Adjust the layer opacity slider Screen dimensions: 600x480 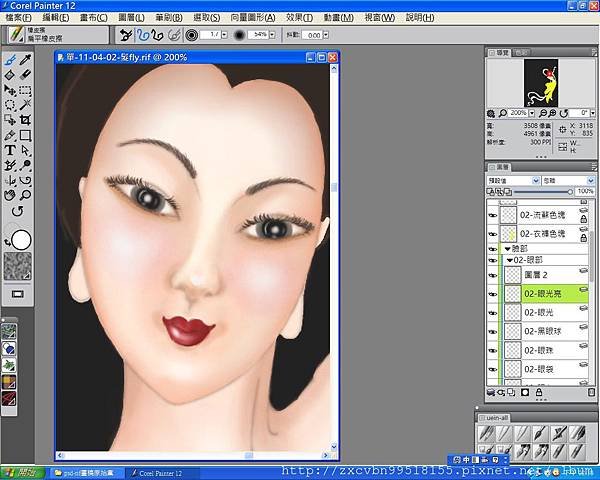click(542, 191)
